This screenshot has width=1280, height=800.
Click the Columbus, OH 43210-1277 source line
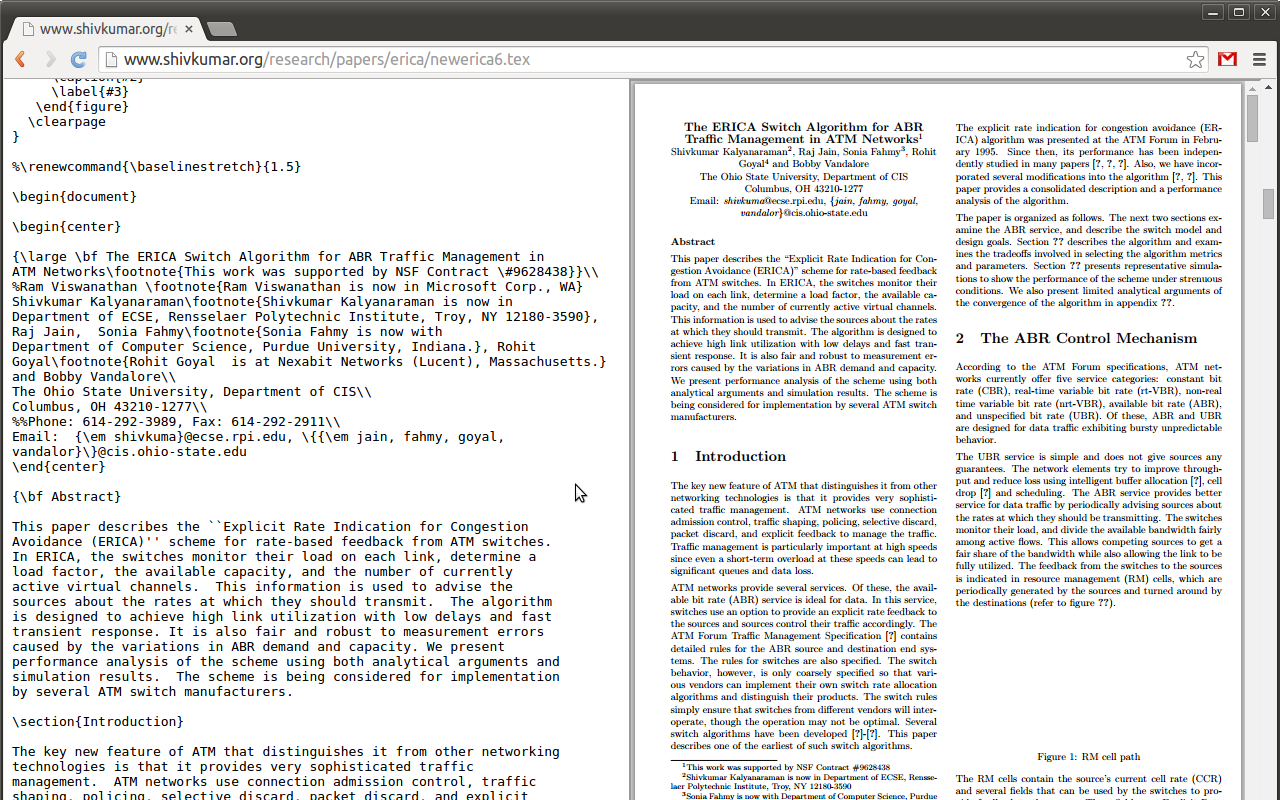click(110, 407)
